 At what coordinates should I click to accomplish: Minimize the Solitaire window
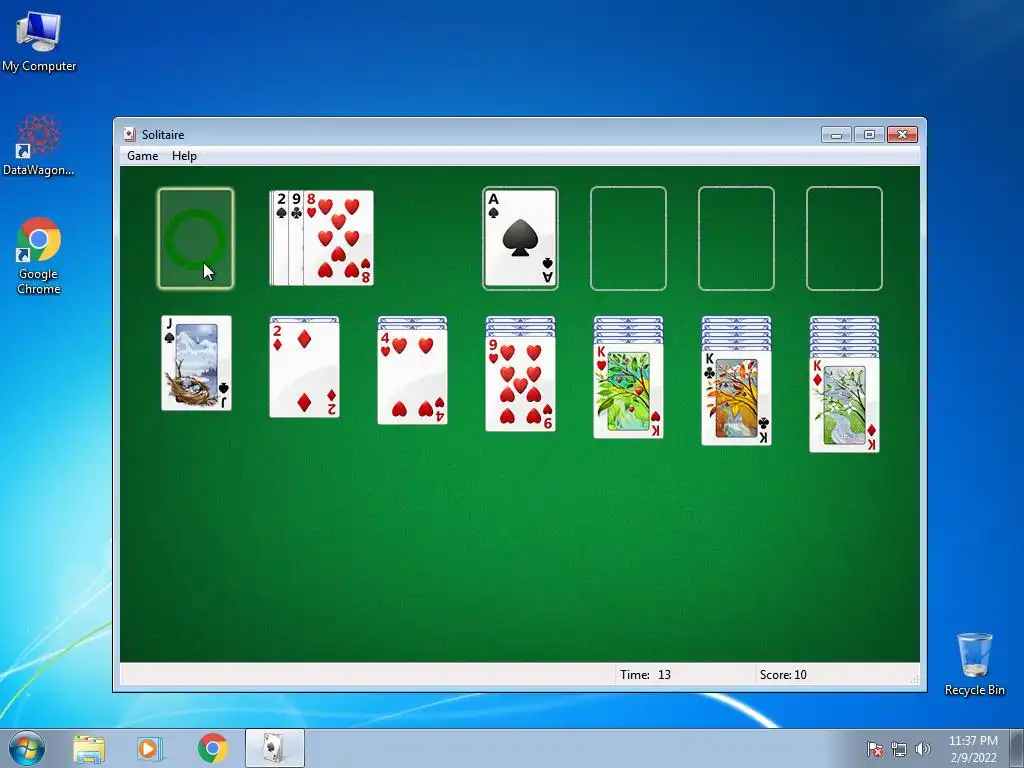[x=836, y=135]
